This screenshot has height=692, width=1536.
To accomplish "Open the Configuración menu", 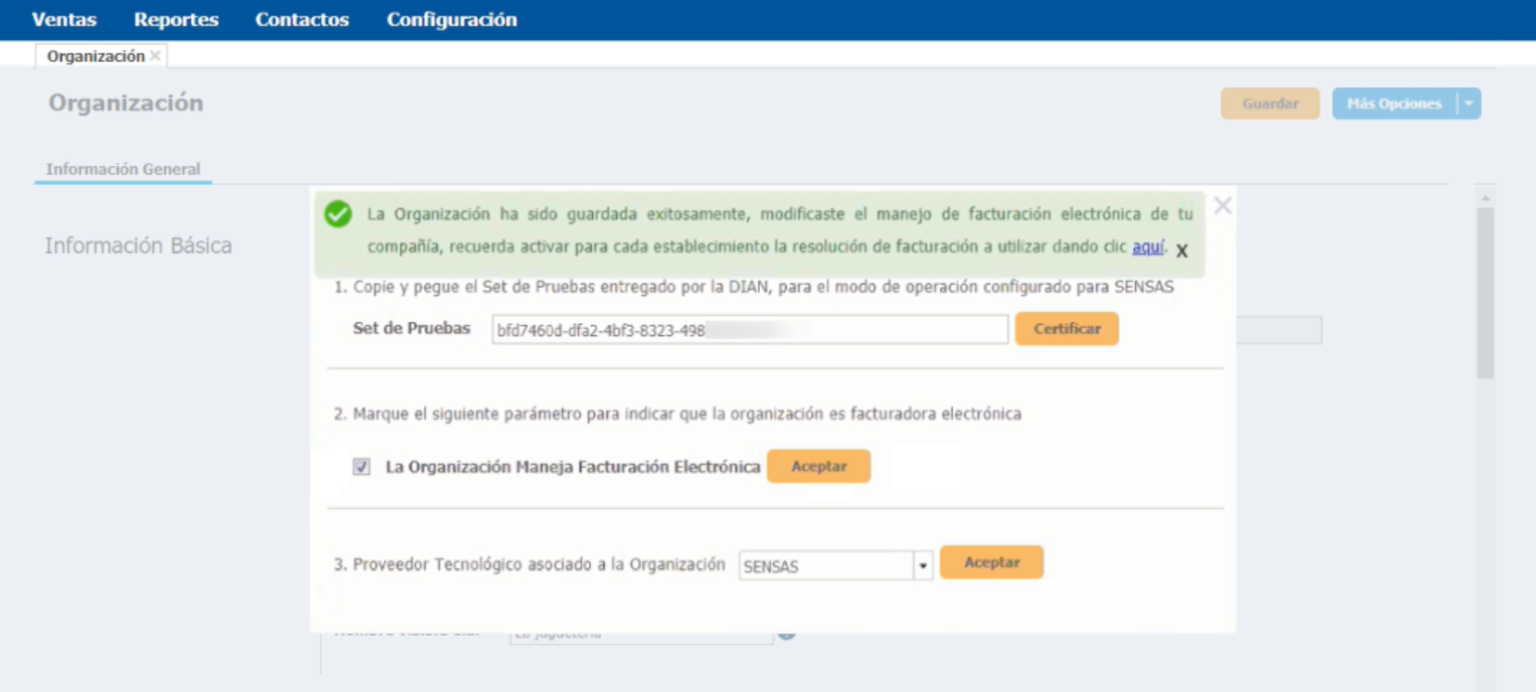I will pos(452,20).
